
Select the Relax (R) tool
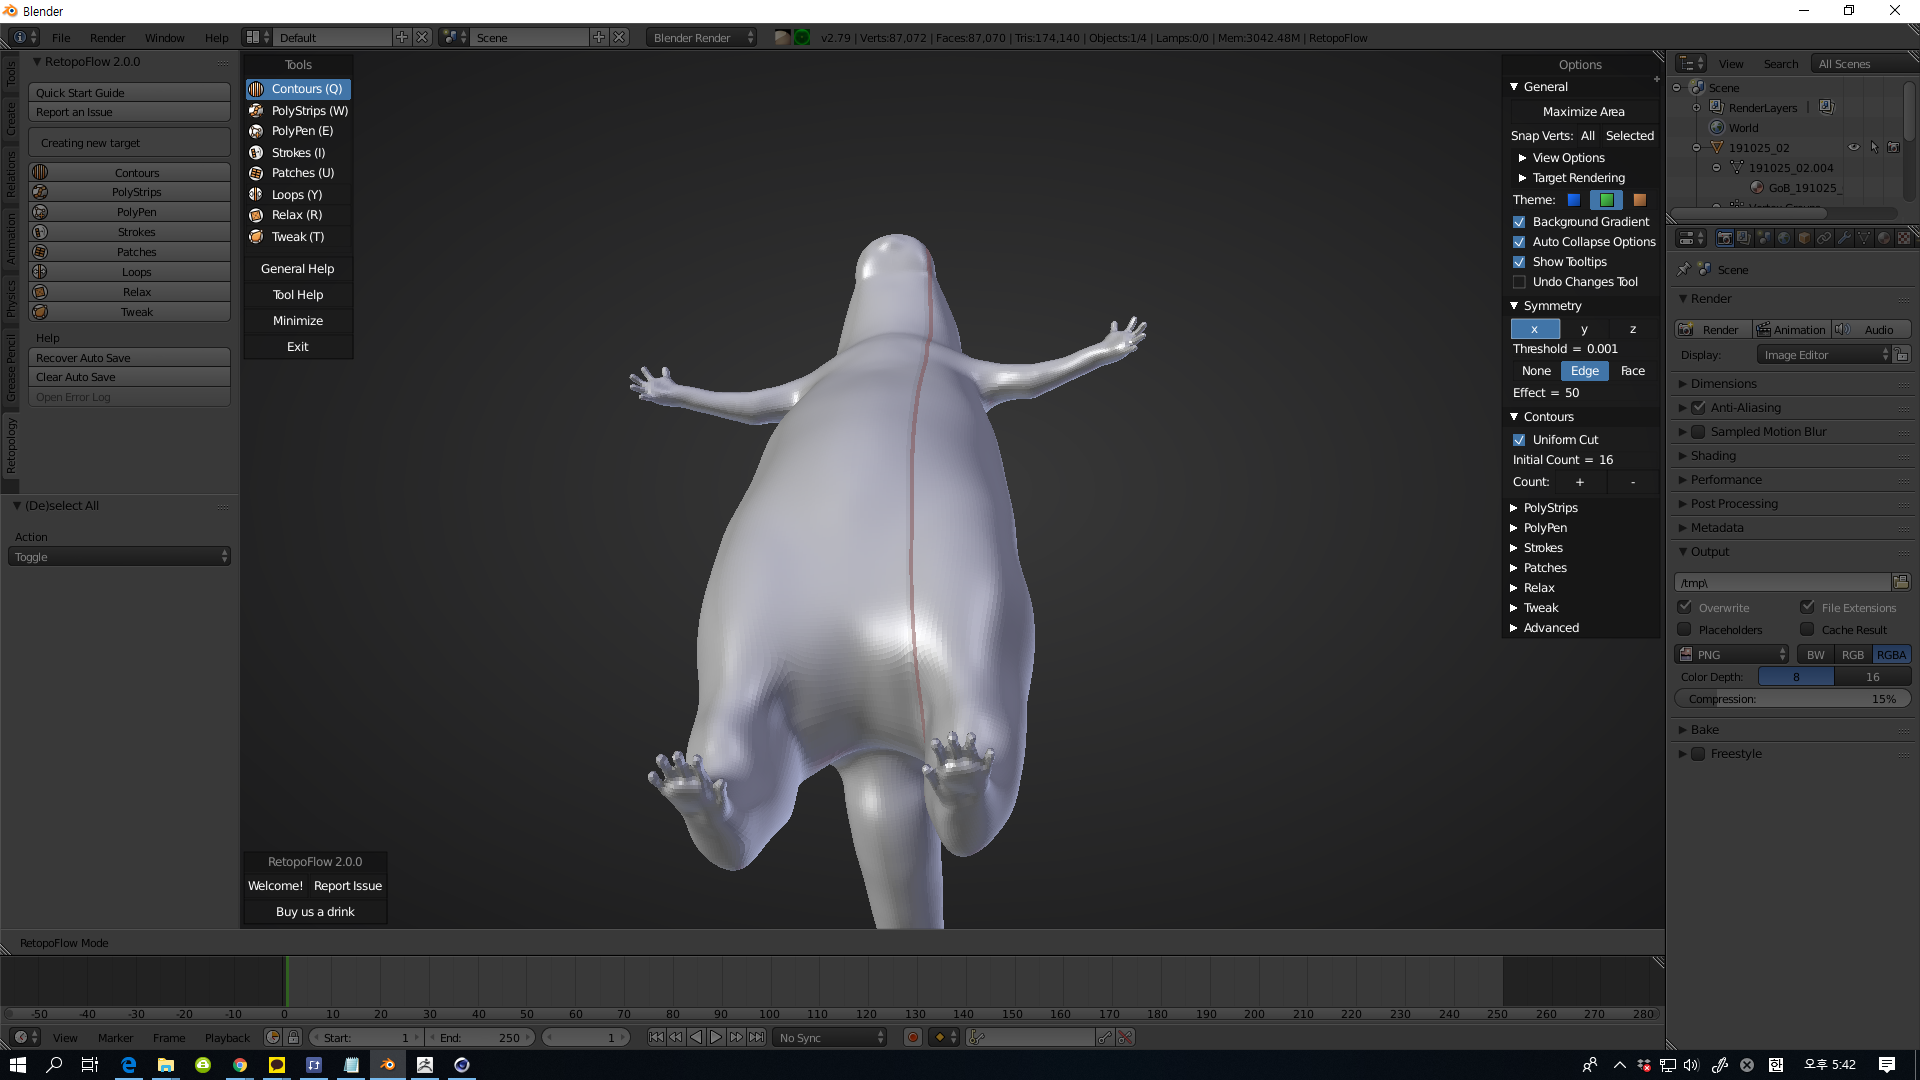[x=298, y=215]
